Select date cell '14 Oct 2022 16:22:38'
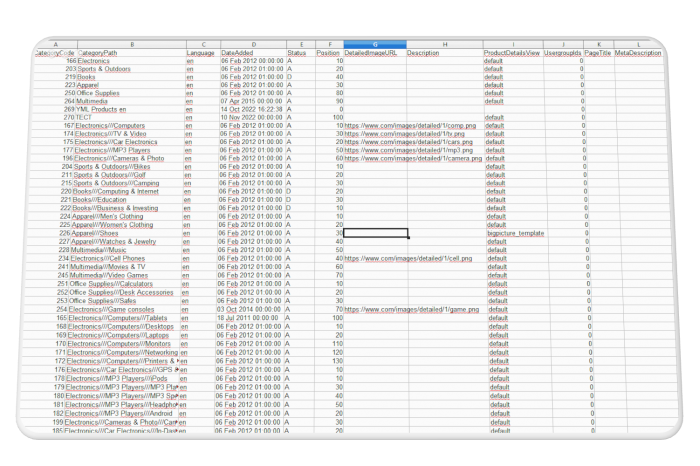Screen dimensions: 700x466 click(x=251, y=109)
